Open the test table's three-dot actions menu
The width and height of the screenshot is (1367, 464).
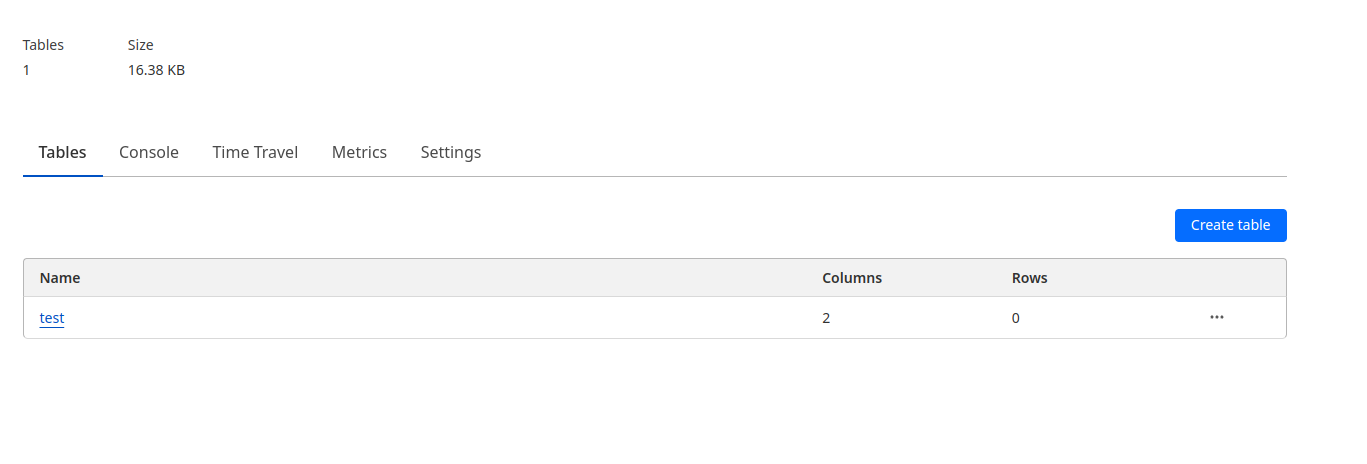(x=1216, y=318)
